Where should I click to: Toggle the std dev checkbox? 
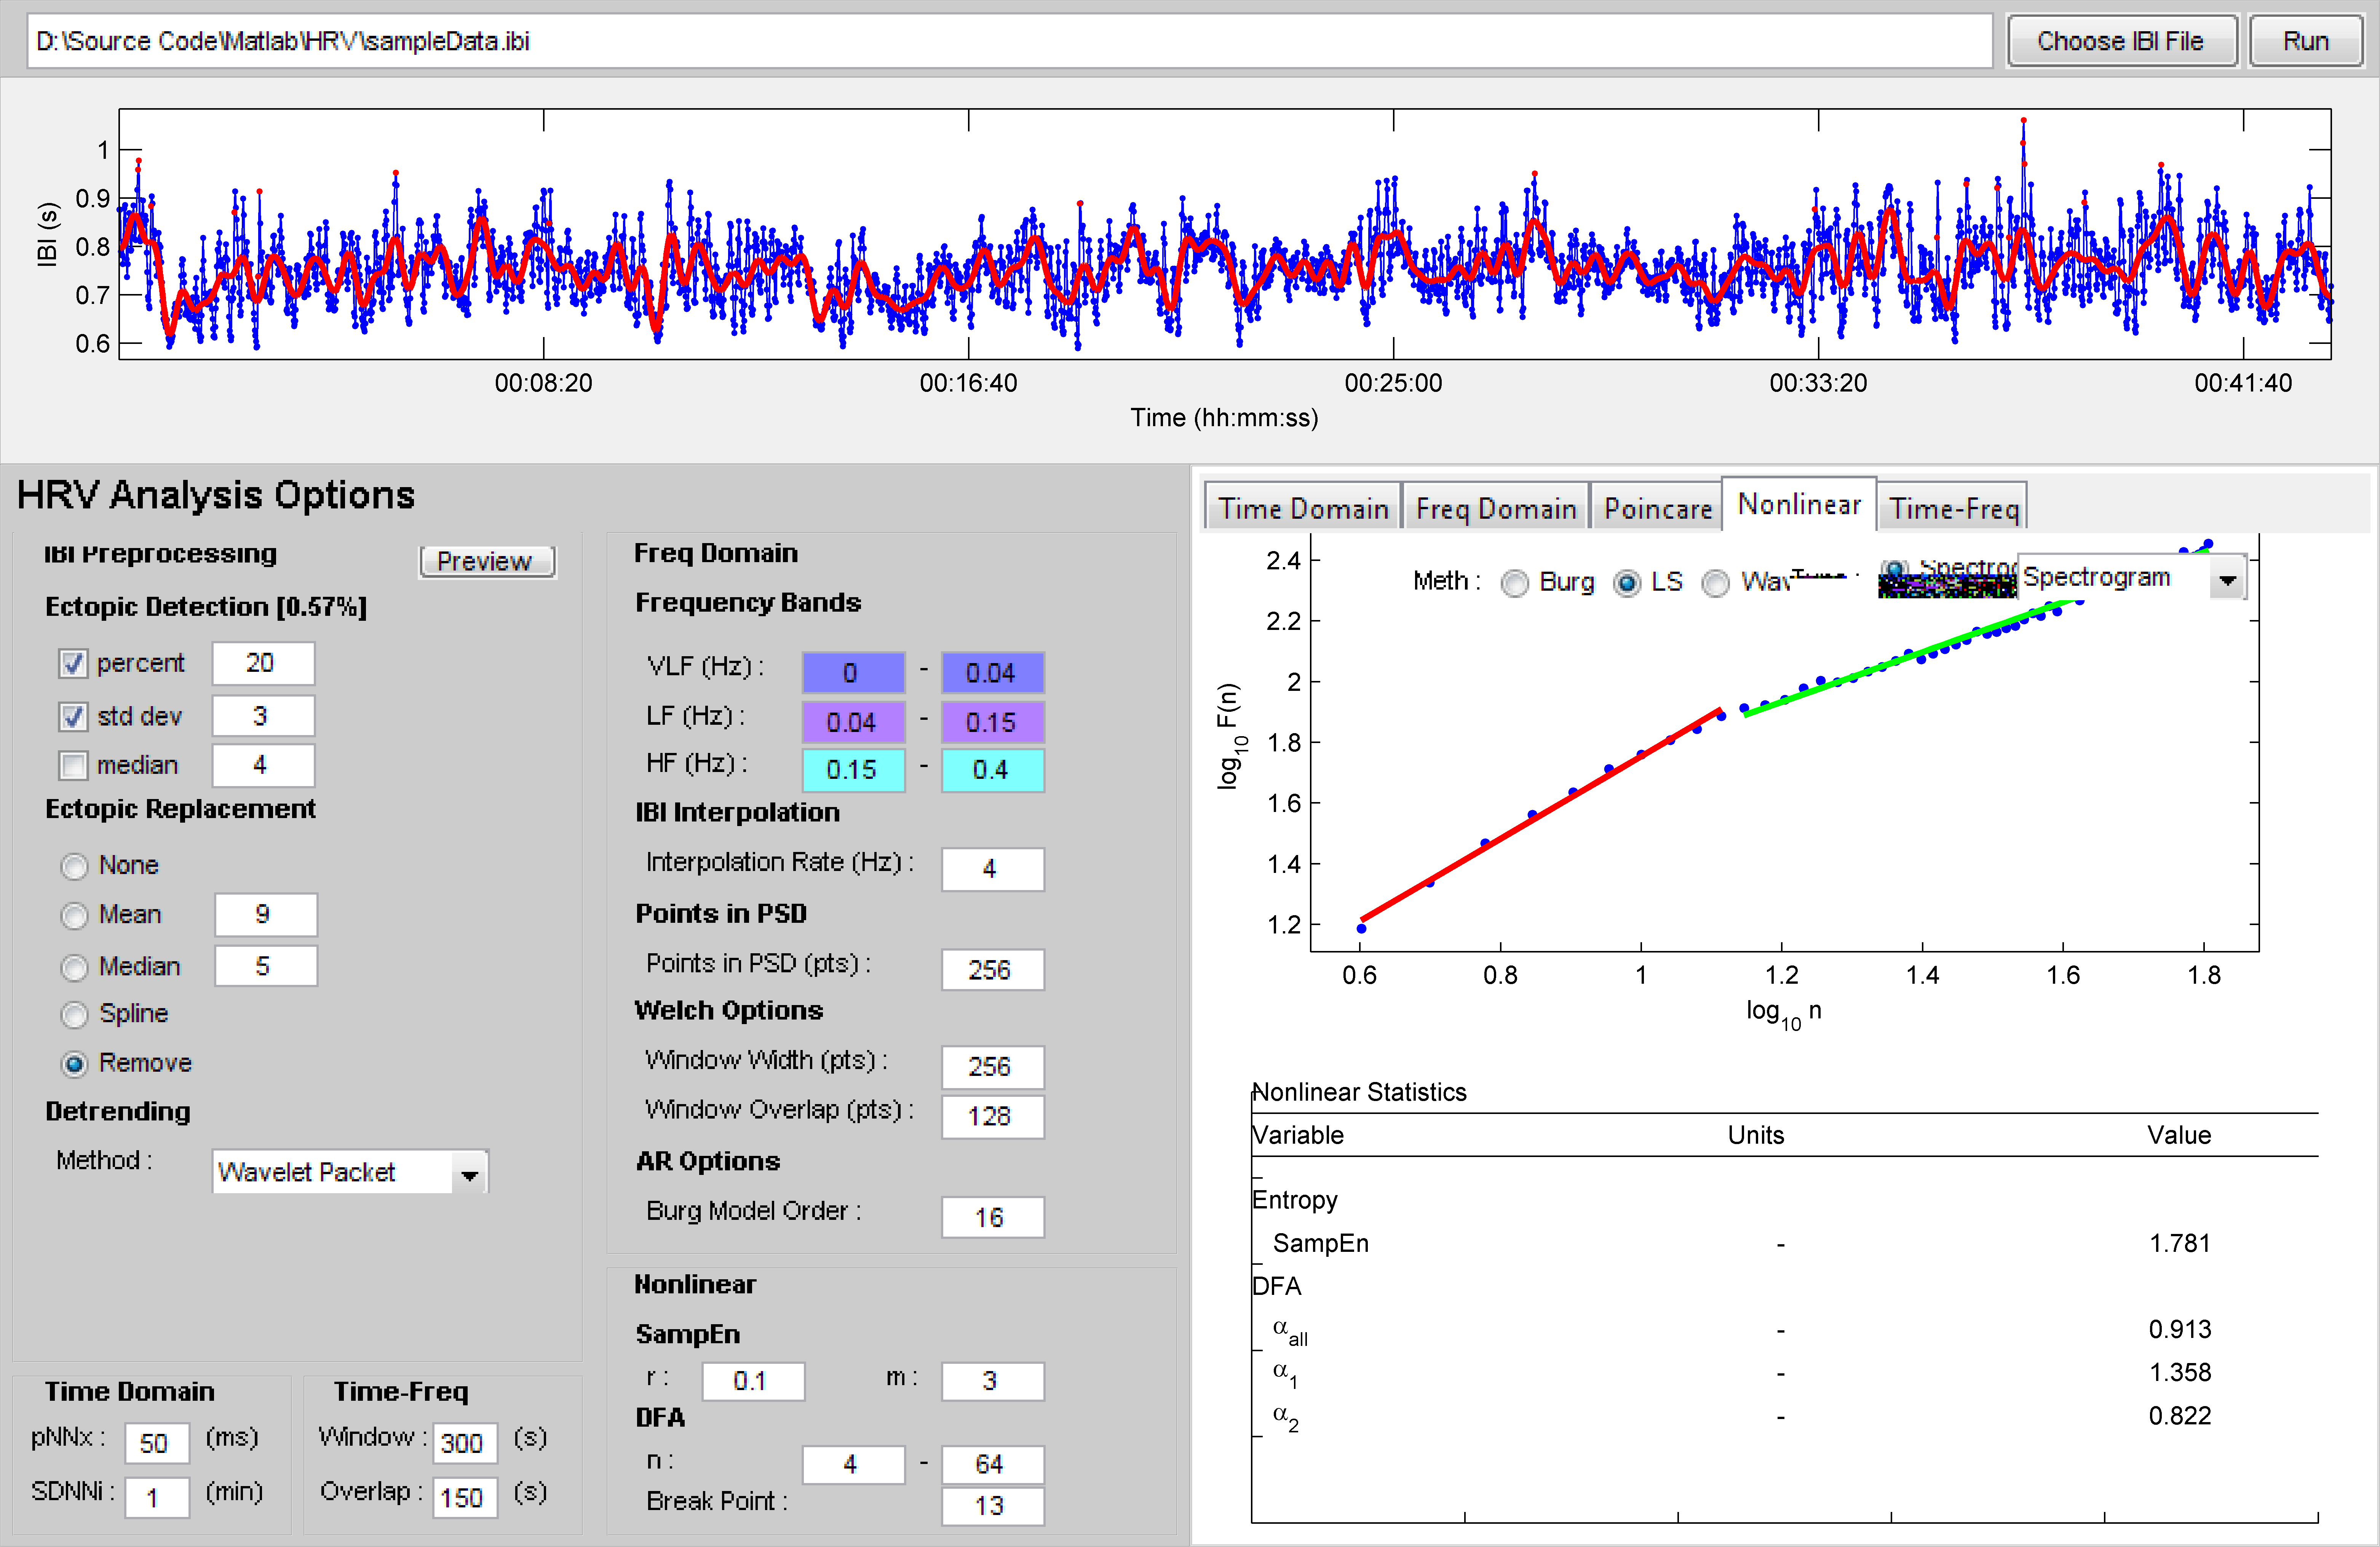coord(73,717)
